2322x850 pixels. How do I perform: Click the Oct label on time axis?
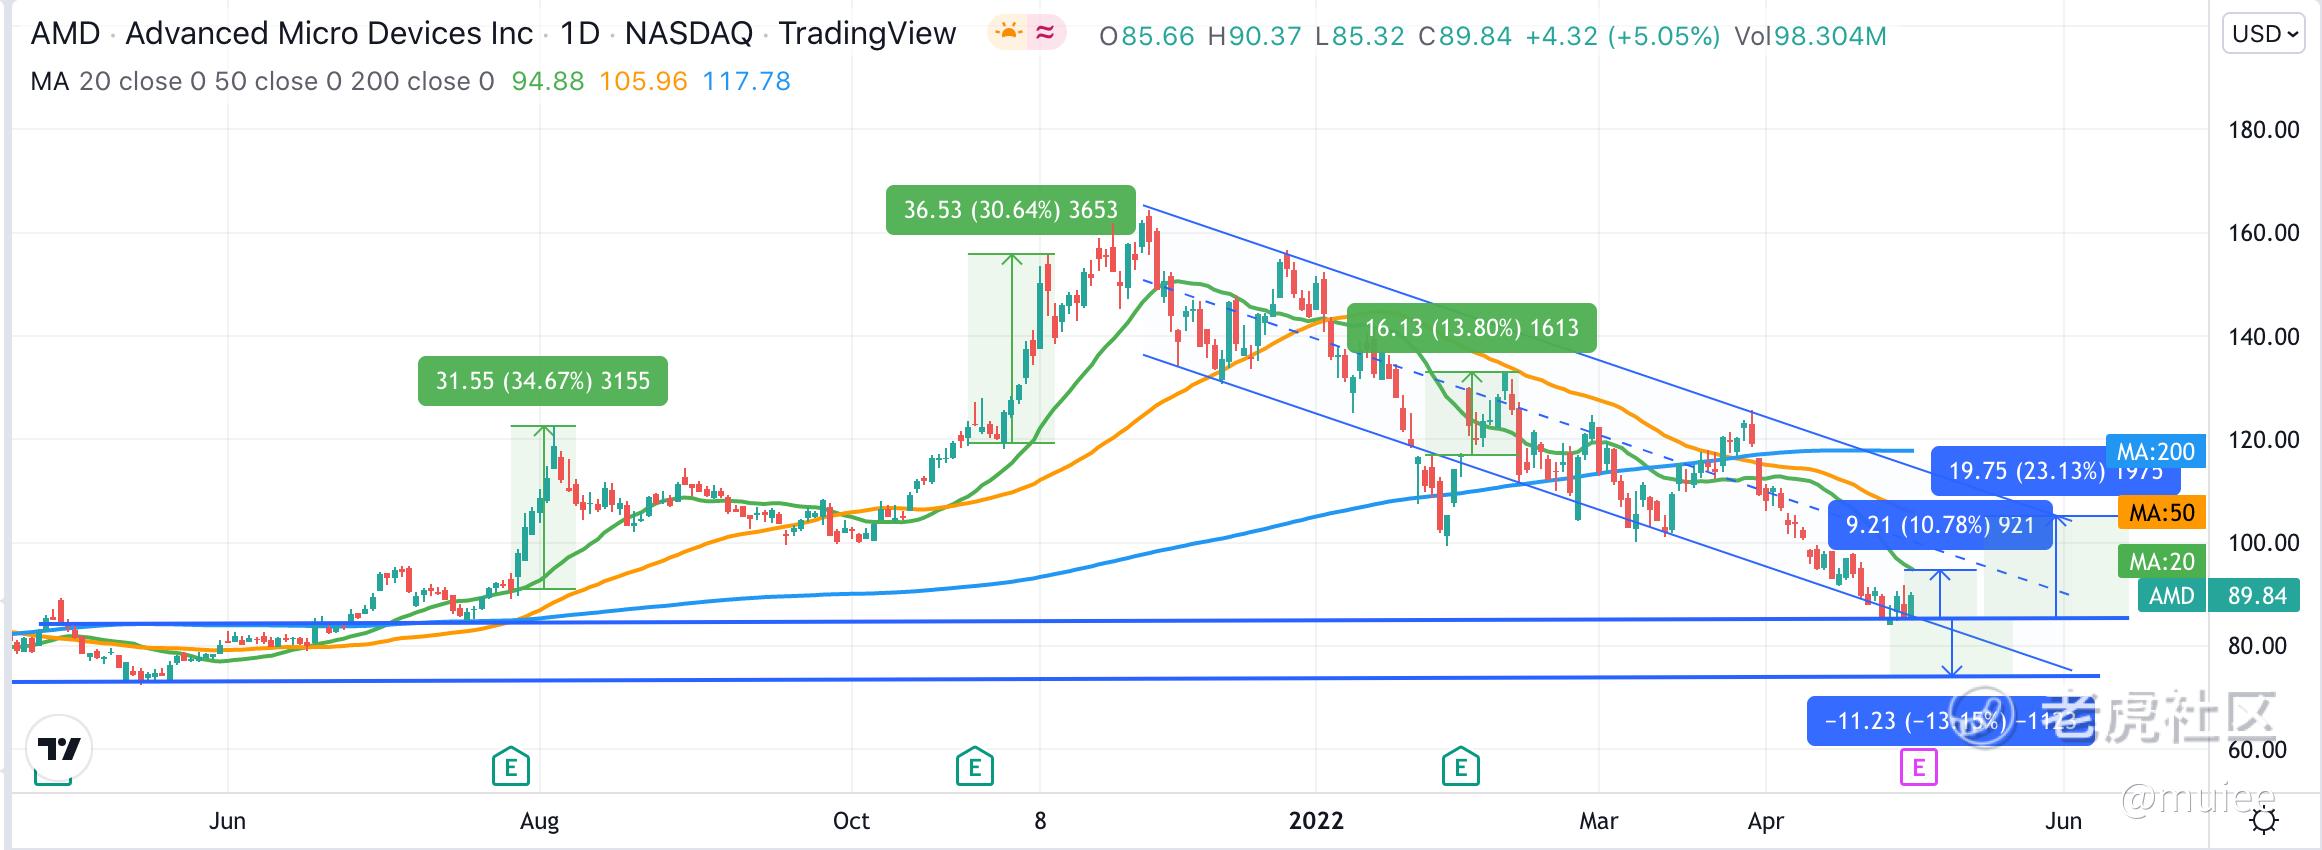pos(851,821)
